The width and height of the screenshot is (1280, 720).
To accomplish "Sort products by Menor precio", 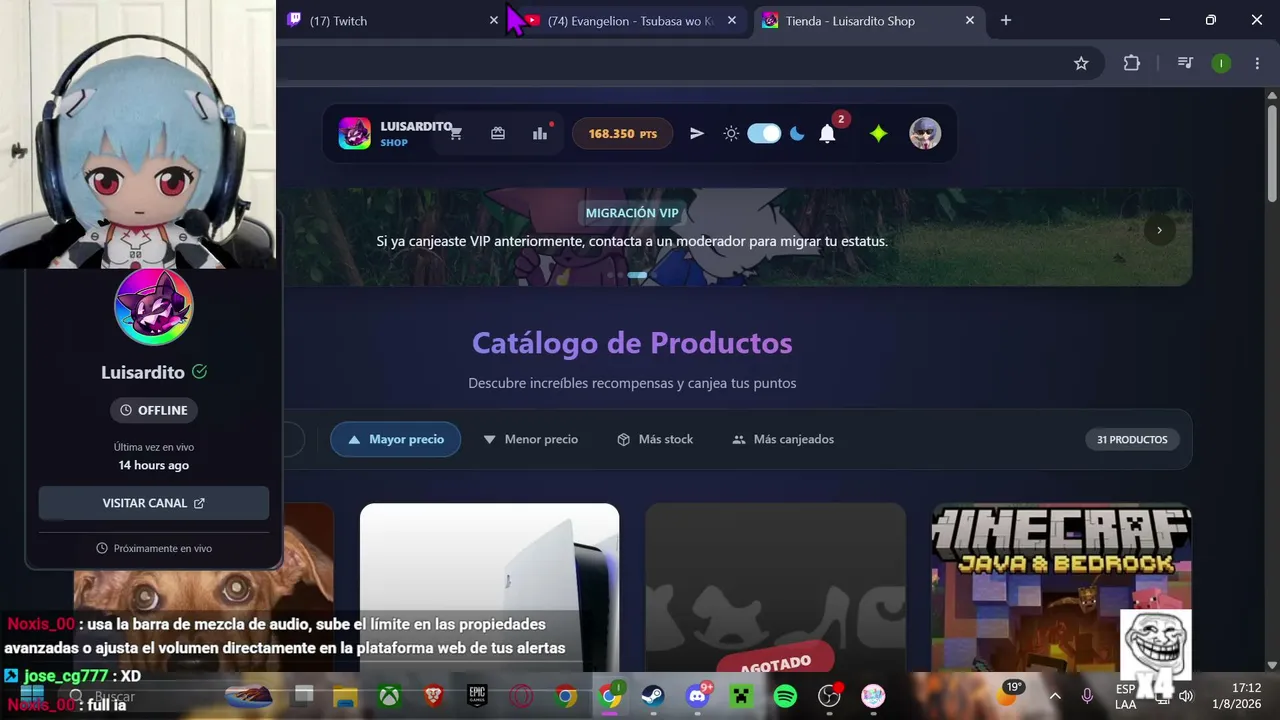I will [530, 439].
